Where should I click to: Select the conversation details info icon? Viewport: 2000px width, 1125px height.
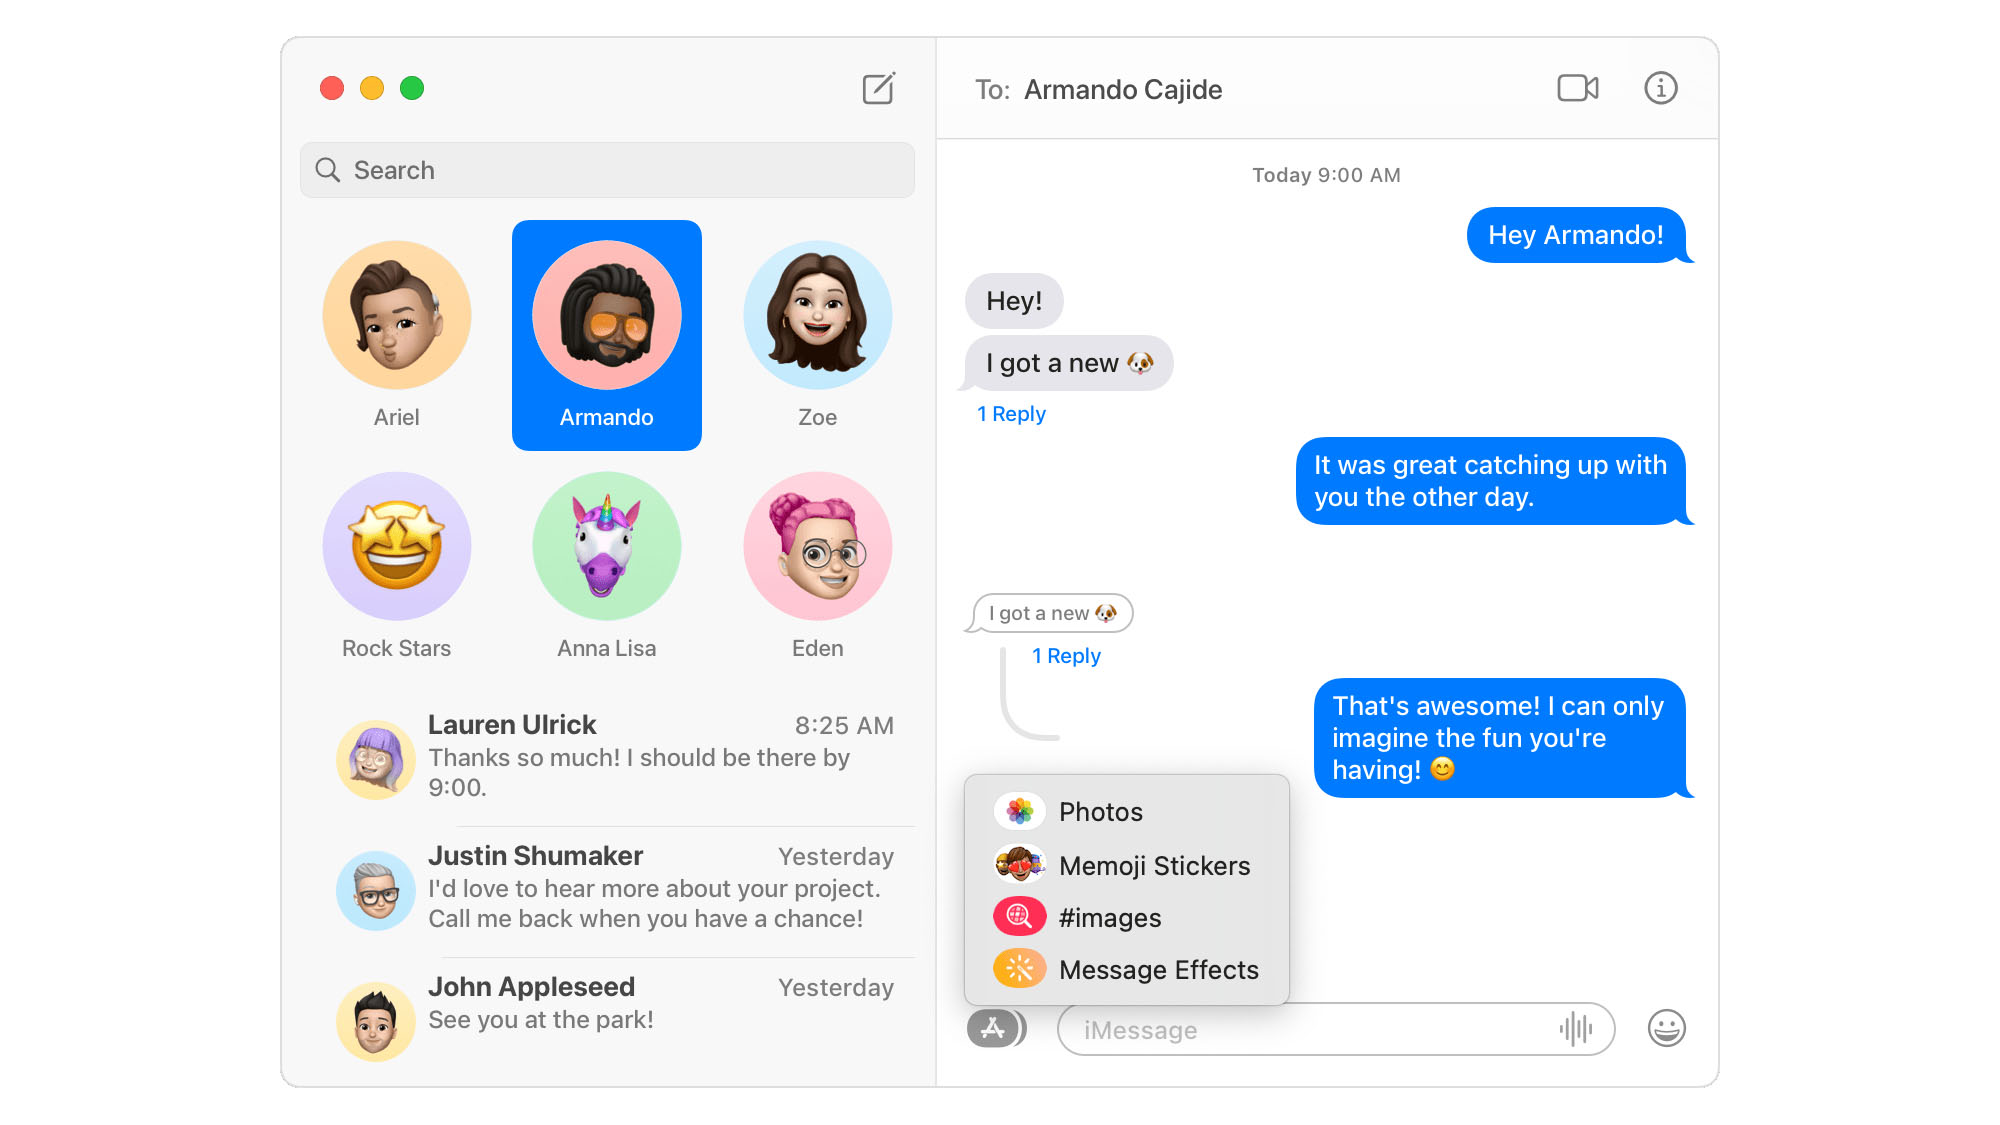pyautogui.click(x=1666, y=88)
